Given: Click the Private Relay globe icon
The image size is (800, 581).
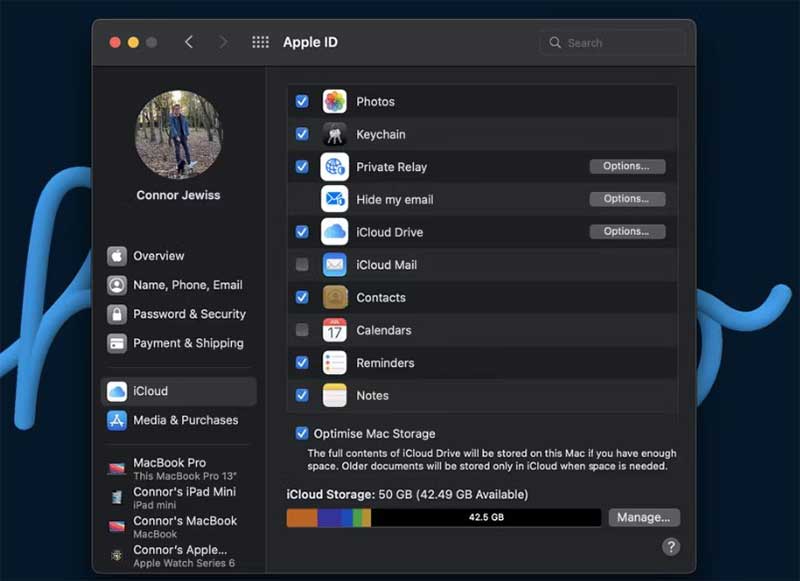Looking at the screenshot, I should click(335, 167).
